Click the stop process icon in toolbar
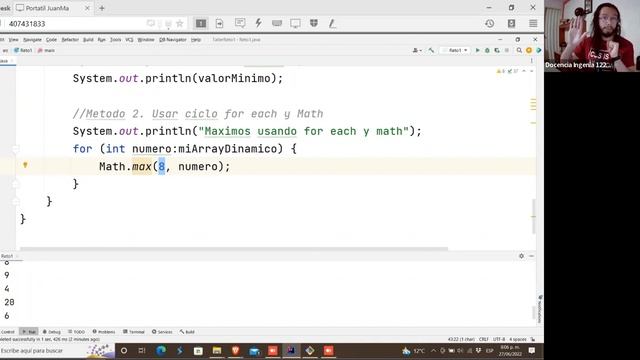640x360 pixels. coord(507,50)
